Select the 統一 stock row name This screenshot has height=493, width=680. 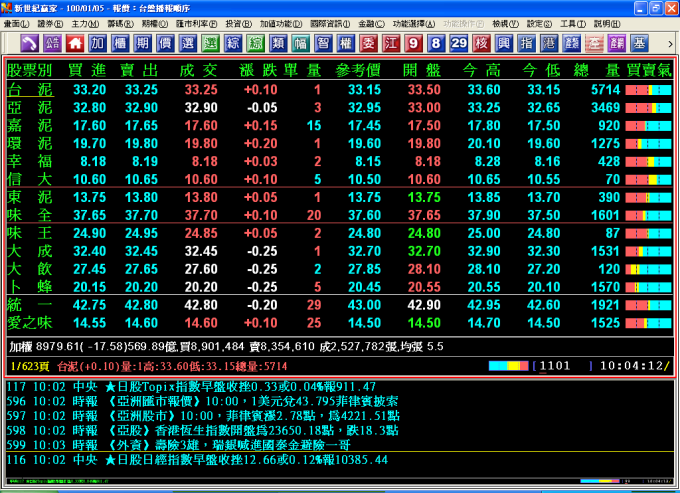(x=29, y=305)
